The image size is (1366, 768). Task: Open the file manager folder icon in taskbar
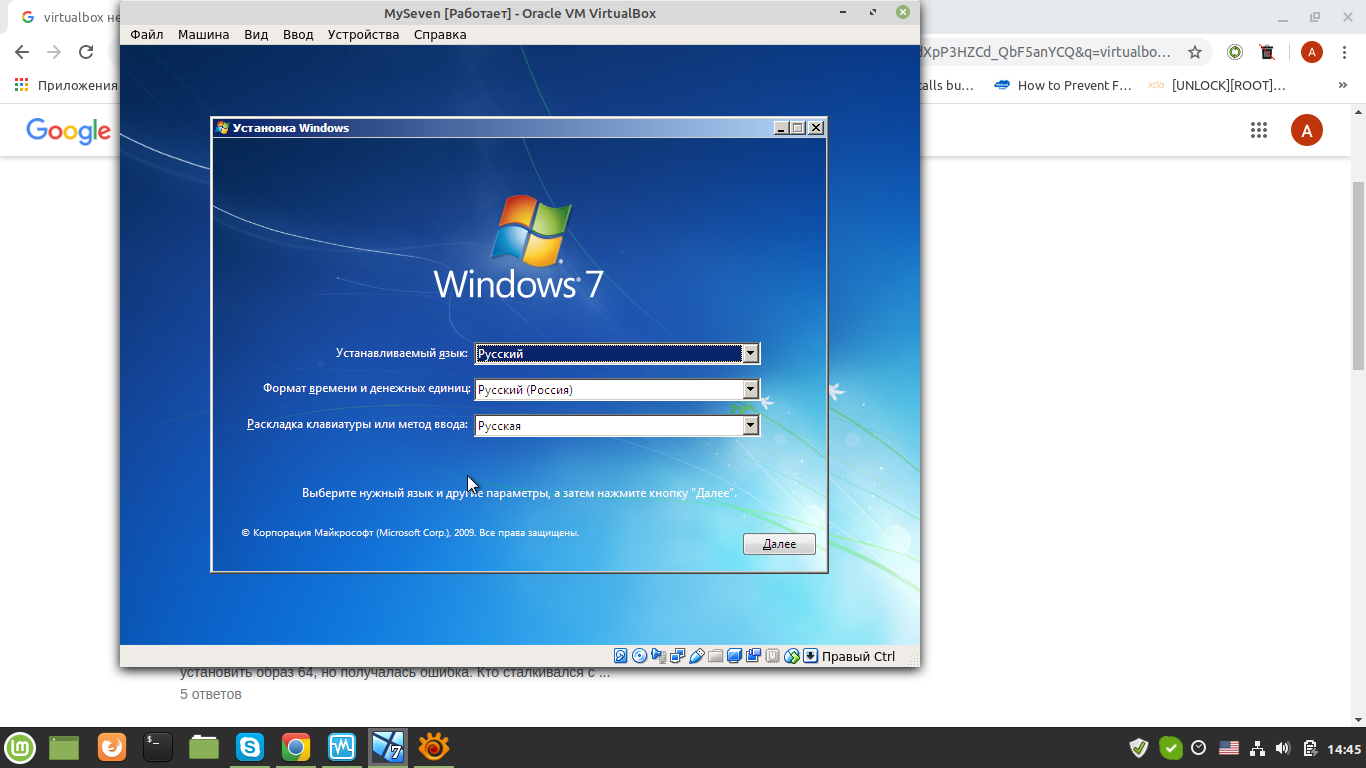[204, 747]
